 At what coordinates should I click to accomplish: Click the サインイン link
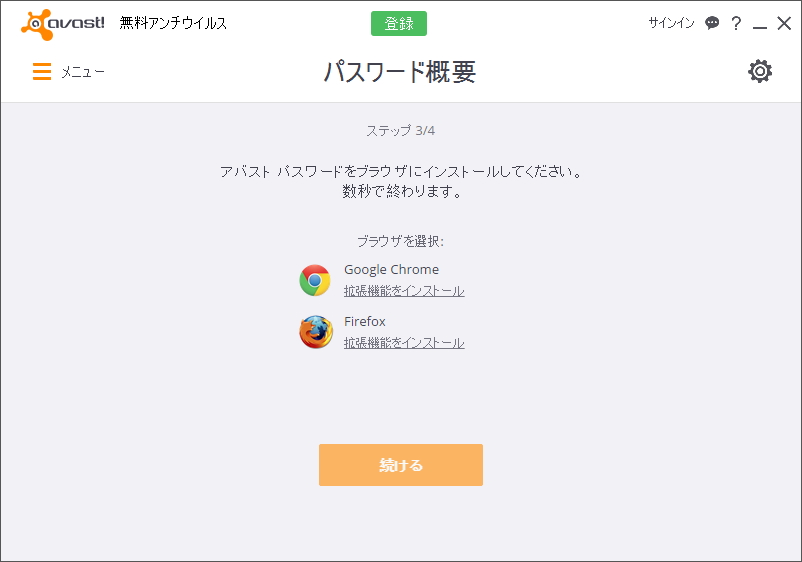[672, 23]
